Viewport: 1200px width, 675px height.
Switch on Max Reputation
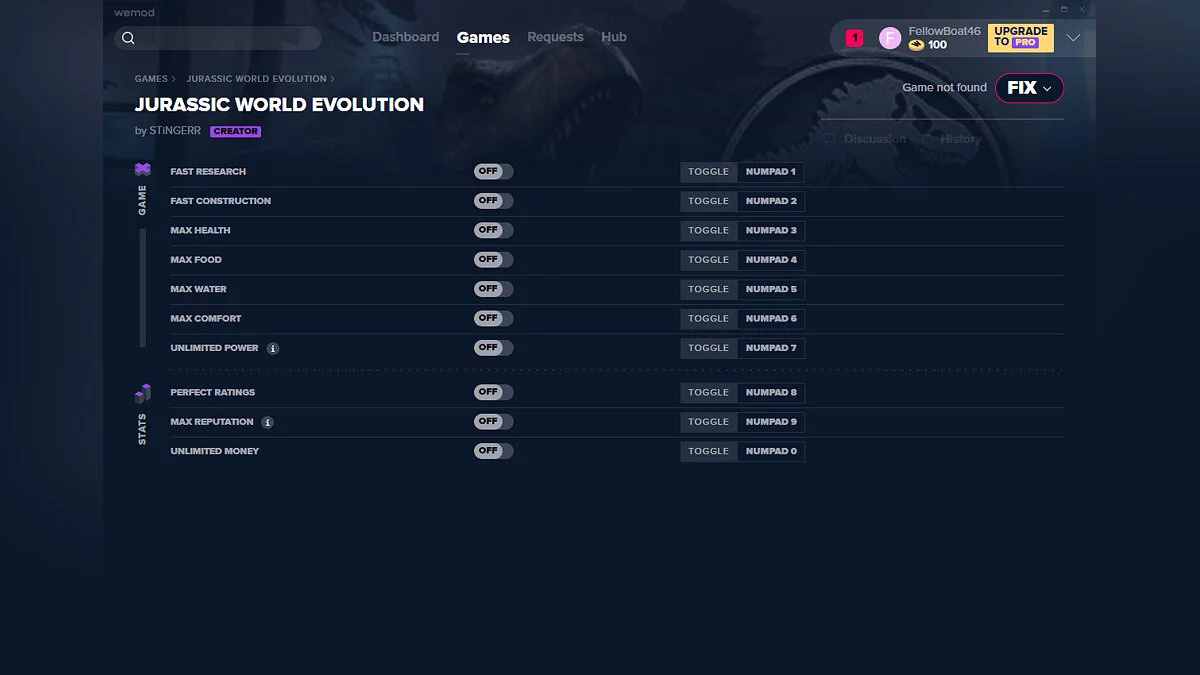[x=494, y=422]
